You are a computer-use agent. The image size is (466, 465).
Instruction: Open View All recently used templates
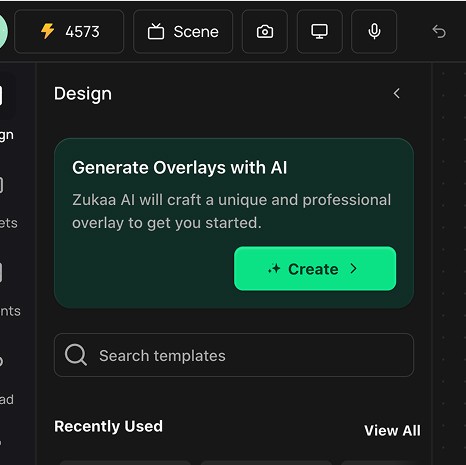[392, 430]
